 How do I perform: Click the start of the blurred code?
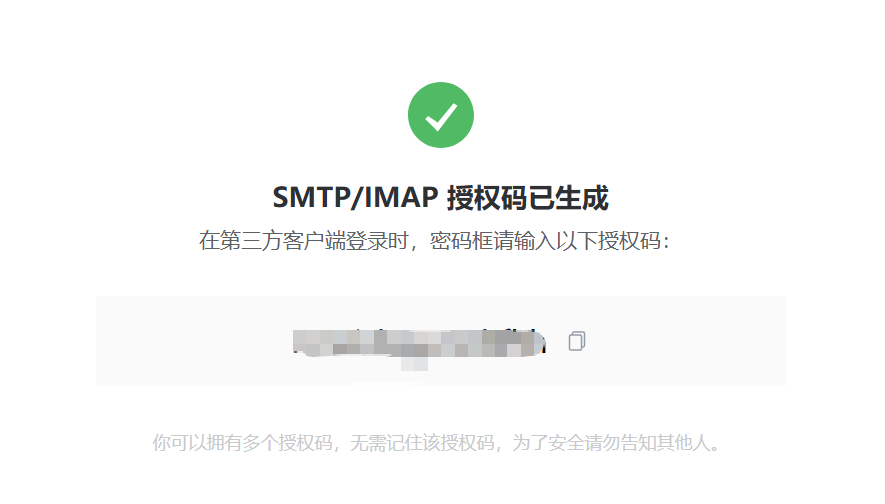(x=298, y=342)
